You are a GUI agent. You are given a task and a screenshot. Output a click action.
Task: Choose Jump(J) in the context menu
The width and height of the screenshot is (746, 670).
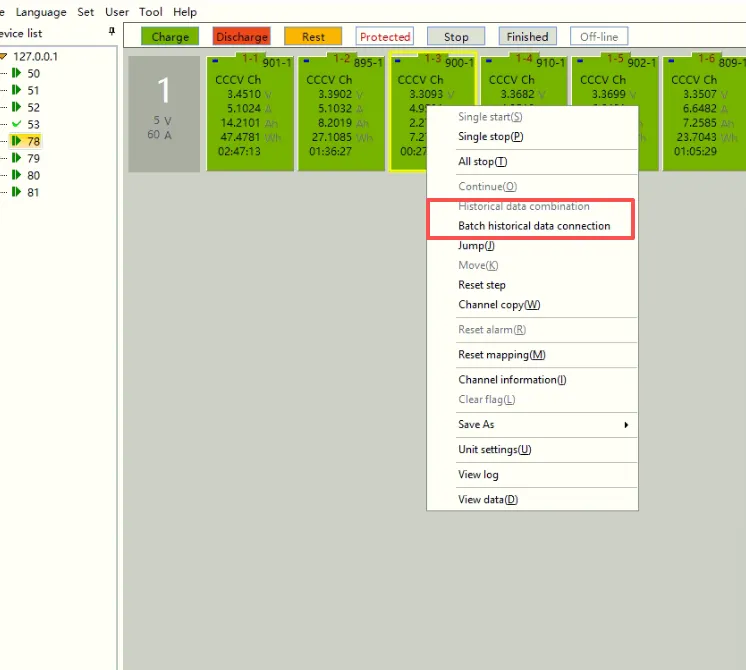(532, 246)
